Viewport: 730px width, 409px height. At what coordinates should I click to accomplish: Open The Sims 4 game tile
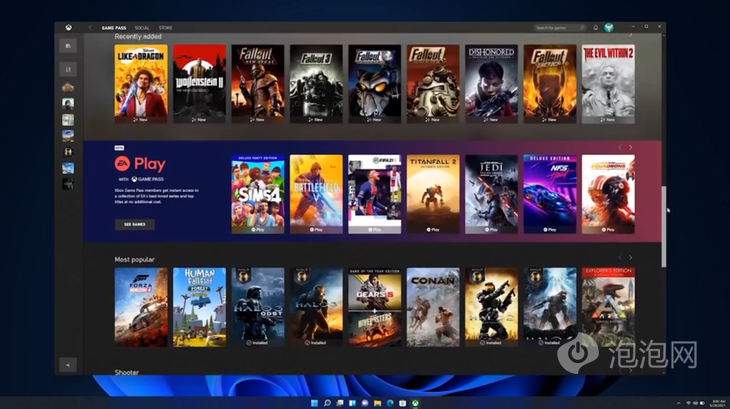tap(258, 194)
